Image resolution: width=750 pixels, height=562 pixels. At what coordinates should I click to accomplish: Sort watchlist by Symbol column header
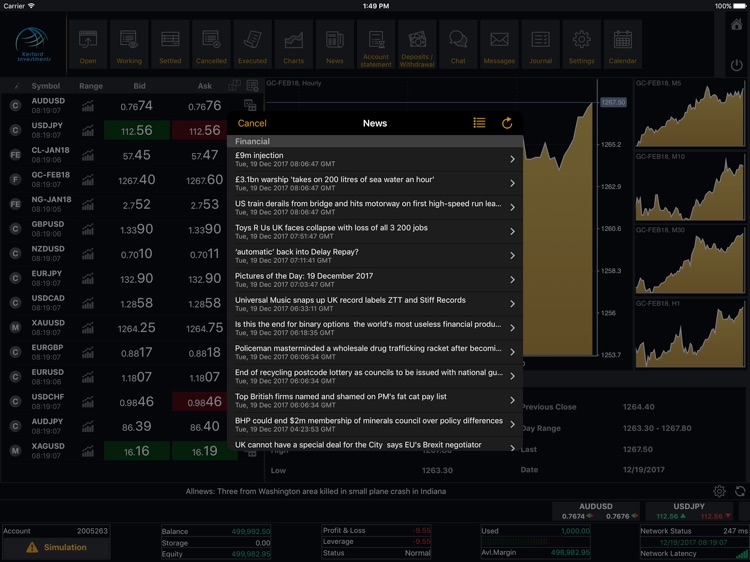(45, 86)
